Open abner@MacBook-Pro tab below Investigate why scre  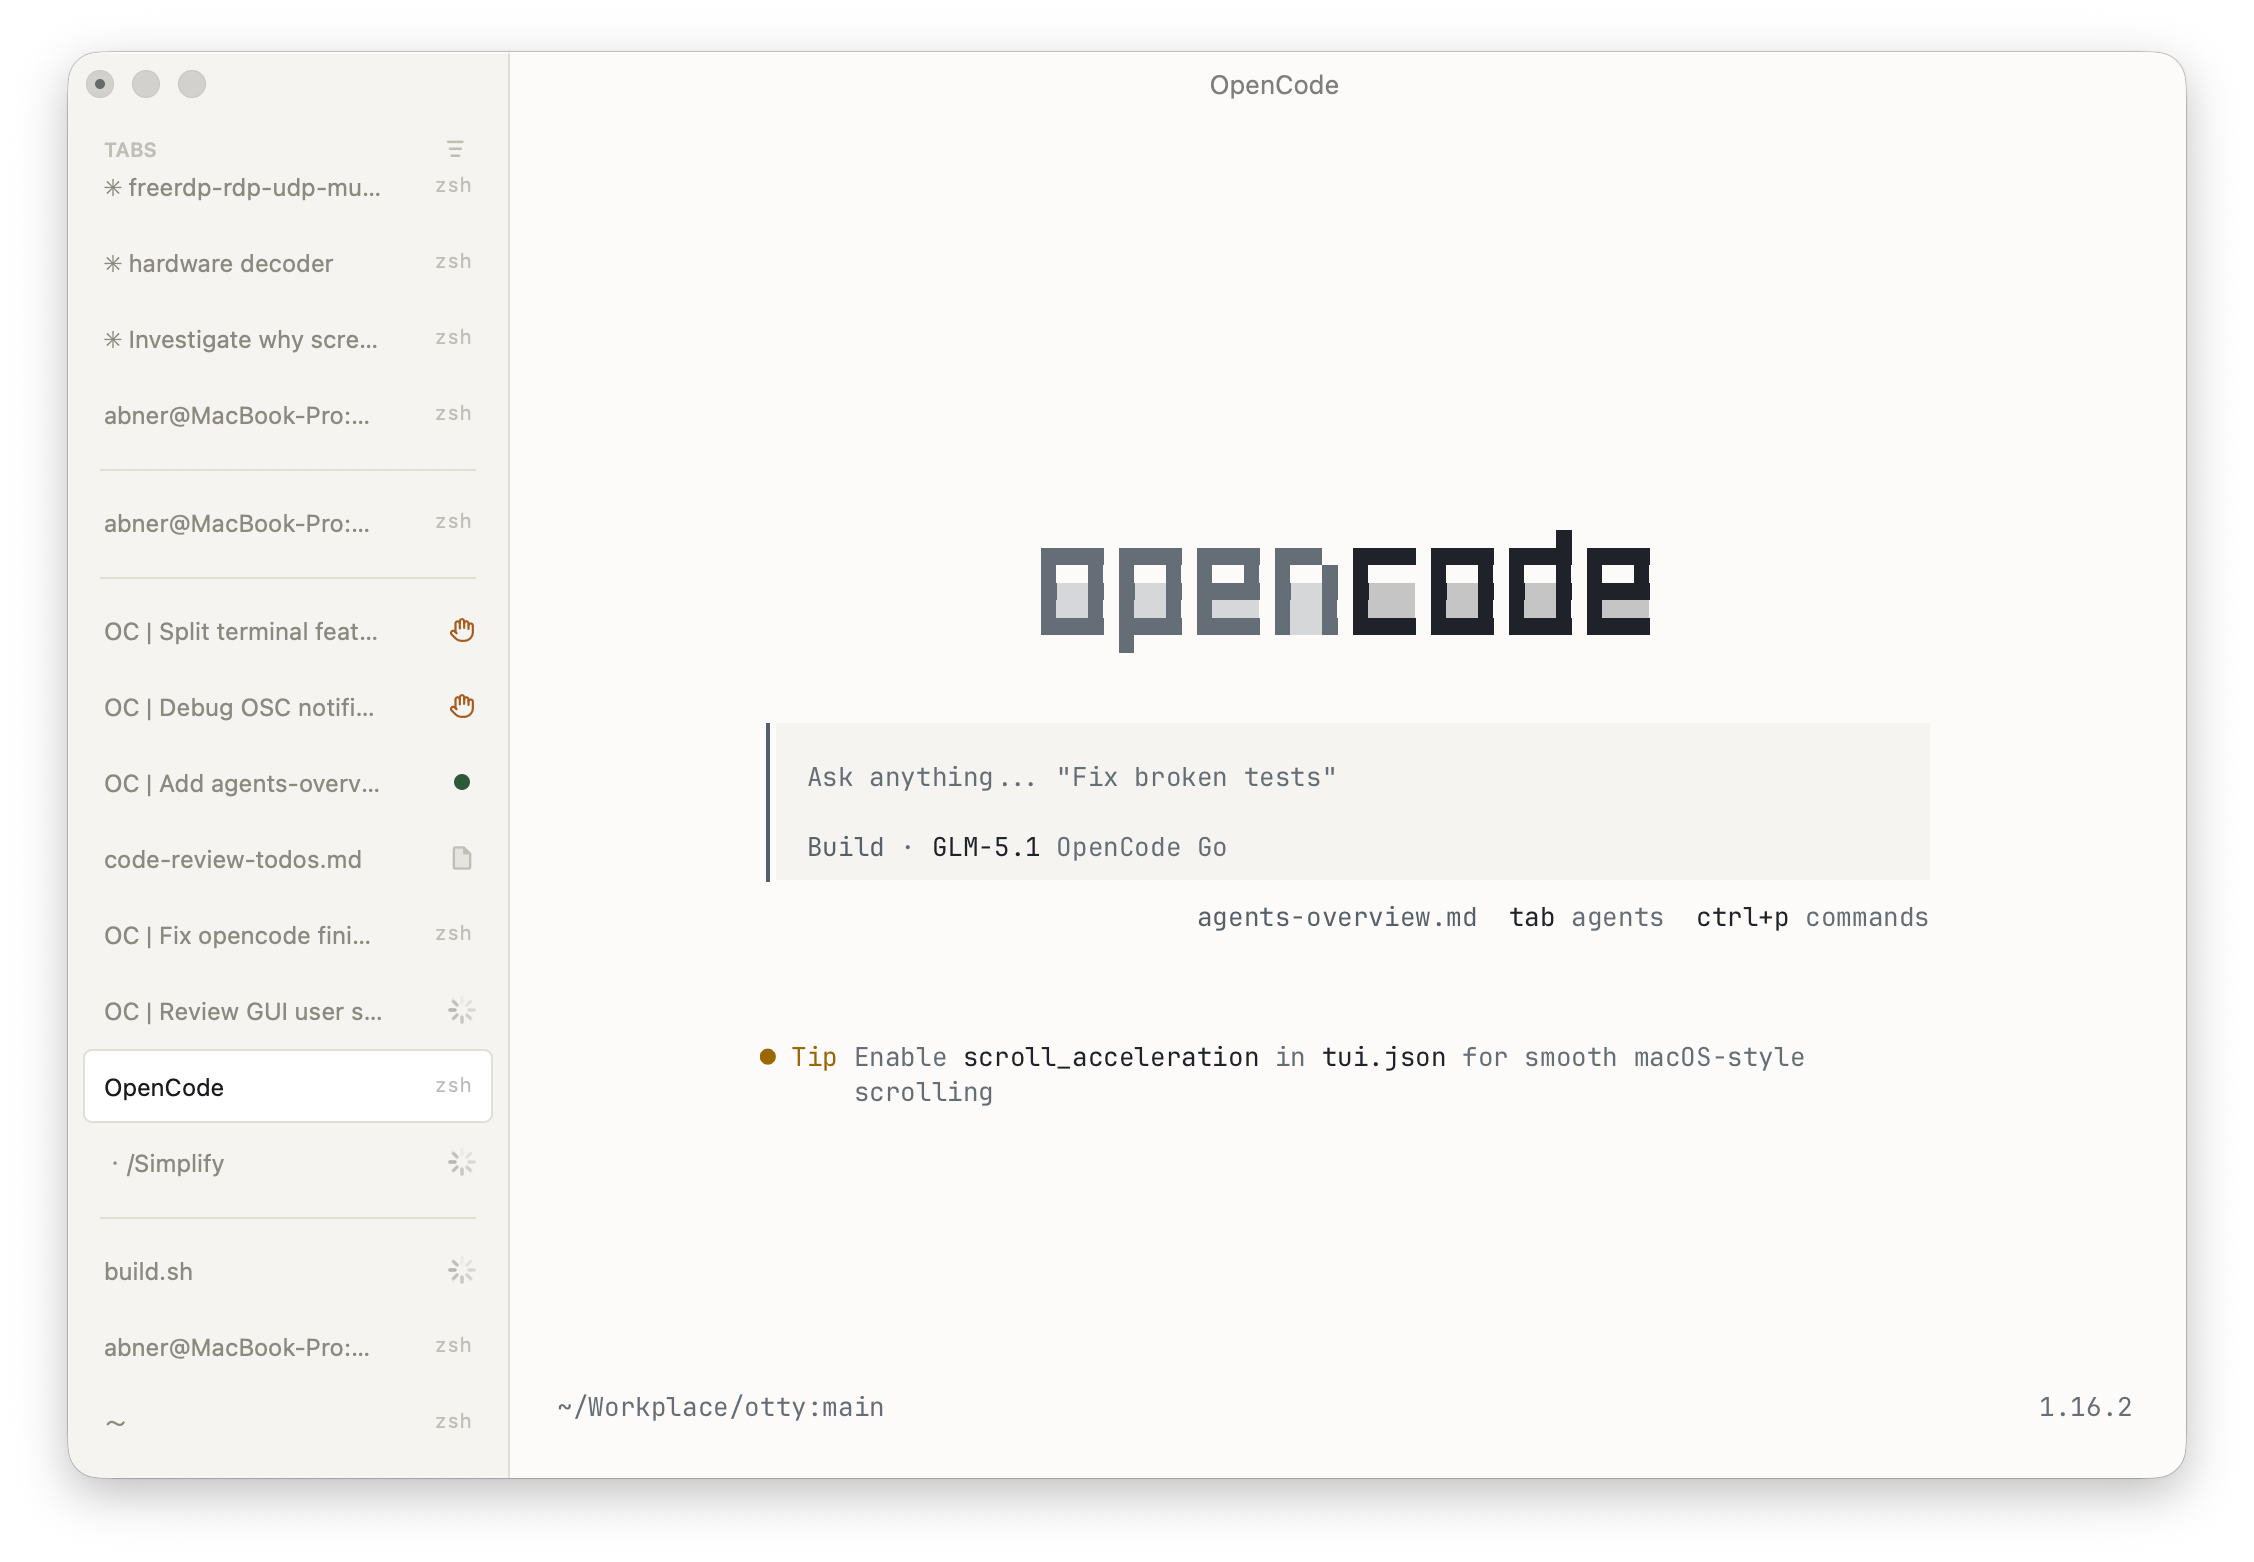pos(288,415)
